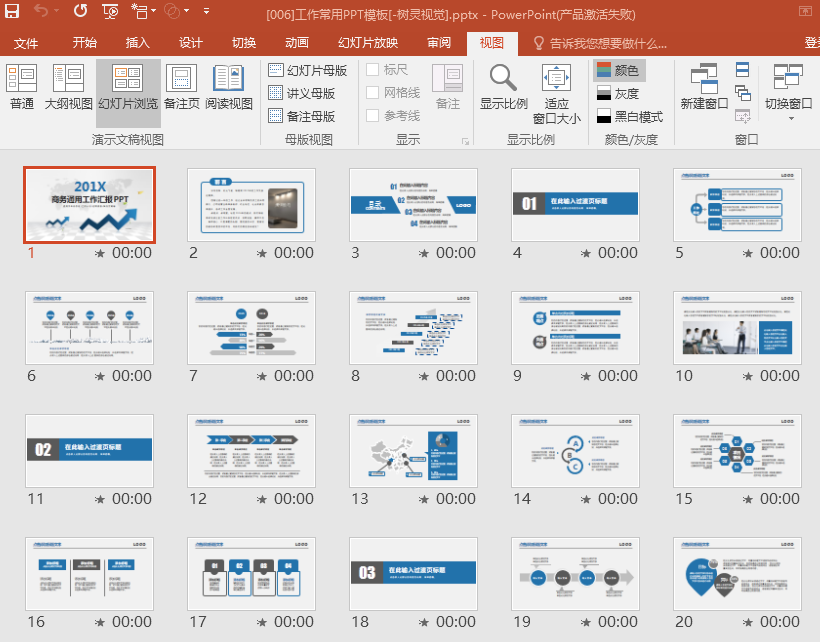Select Black and White mode (黑白模式)
This screenshot has width=820, height=642.
[630, 116]
